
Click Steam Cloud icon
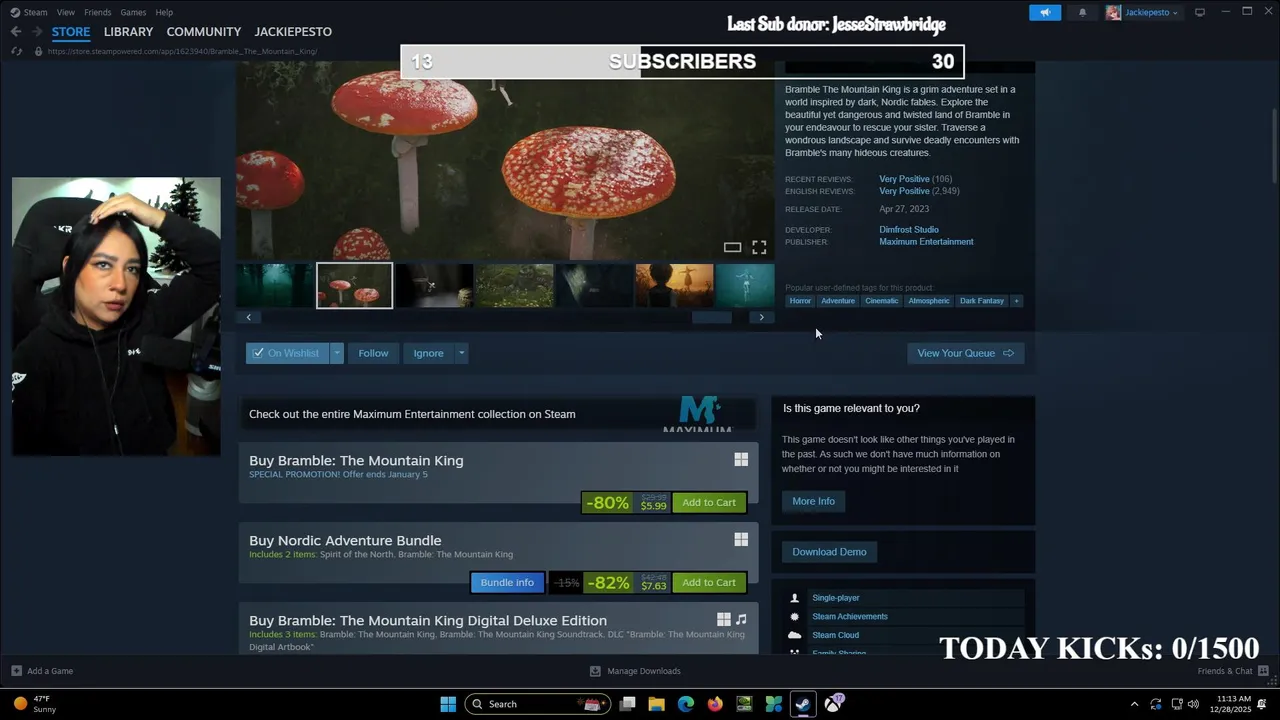(x=794, y=635)
